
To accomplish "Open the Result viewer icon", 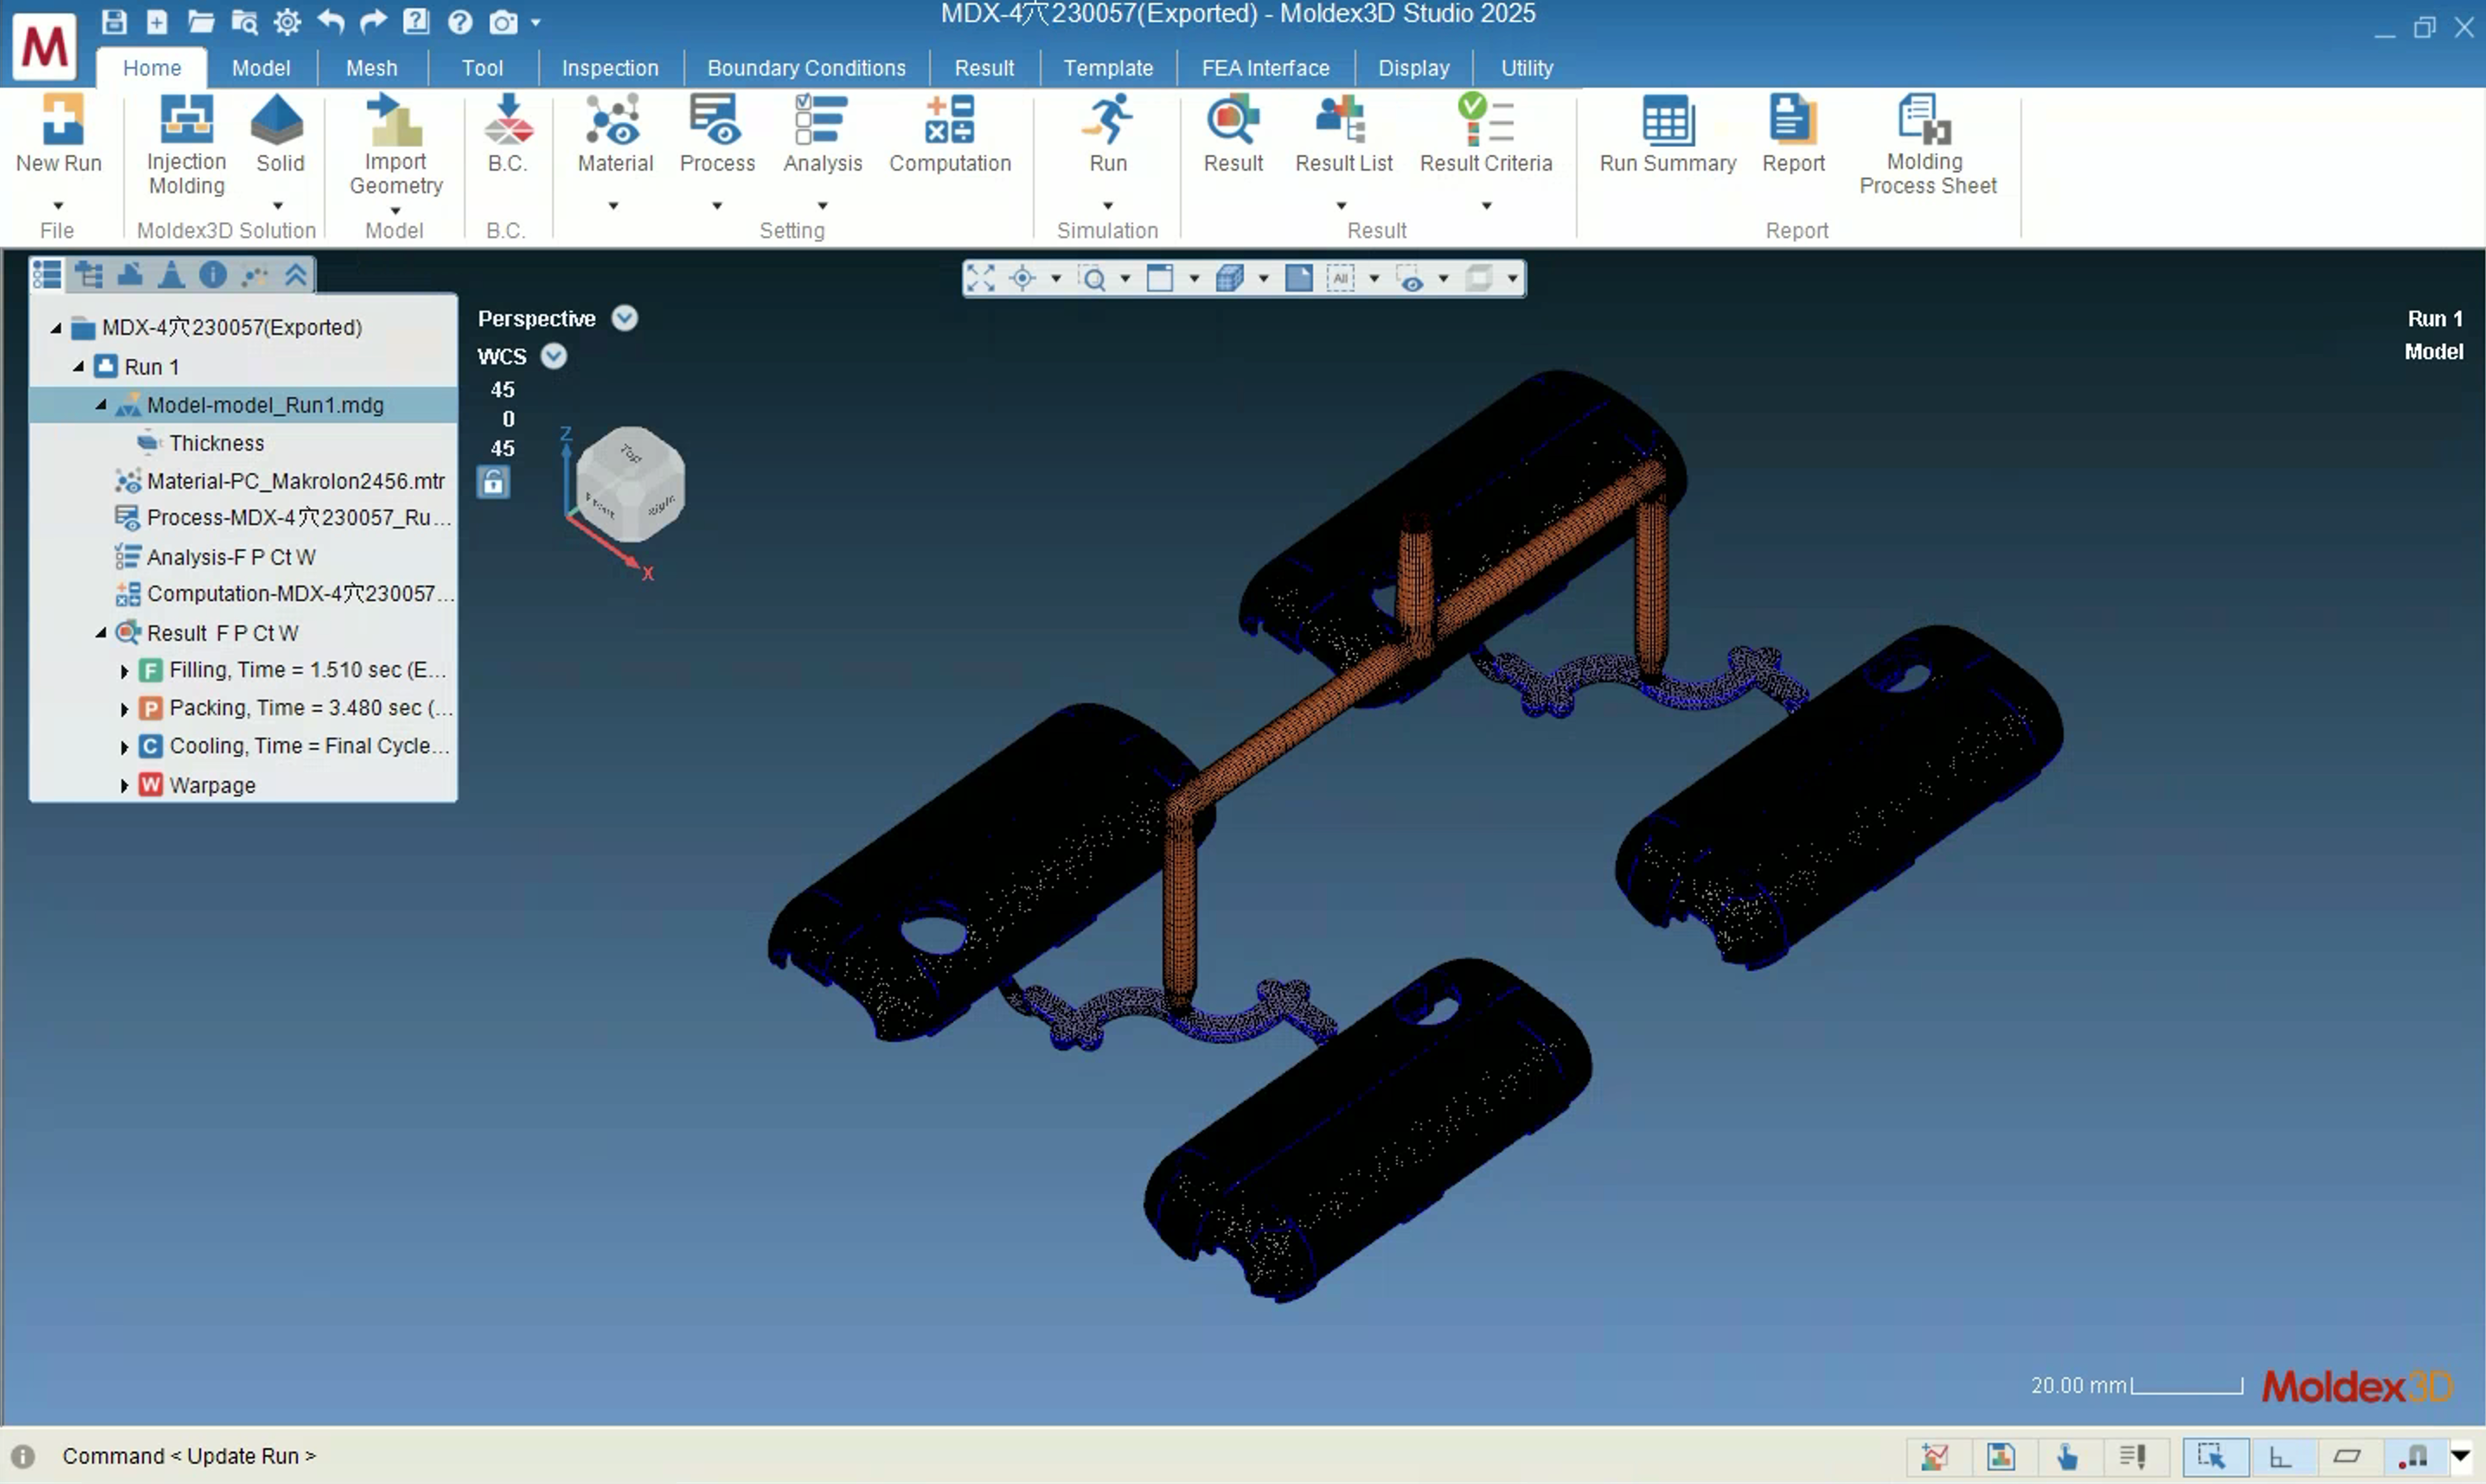I will [1232, 119].
